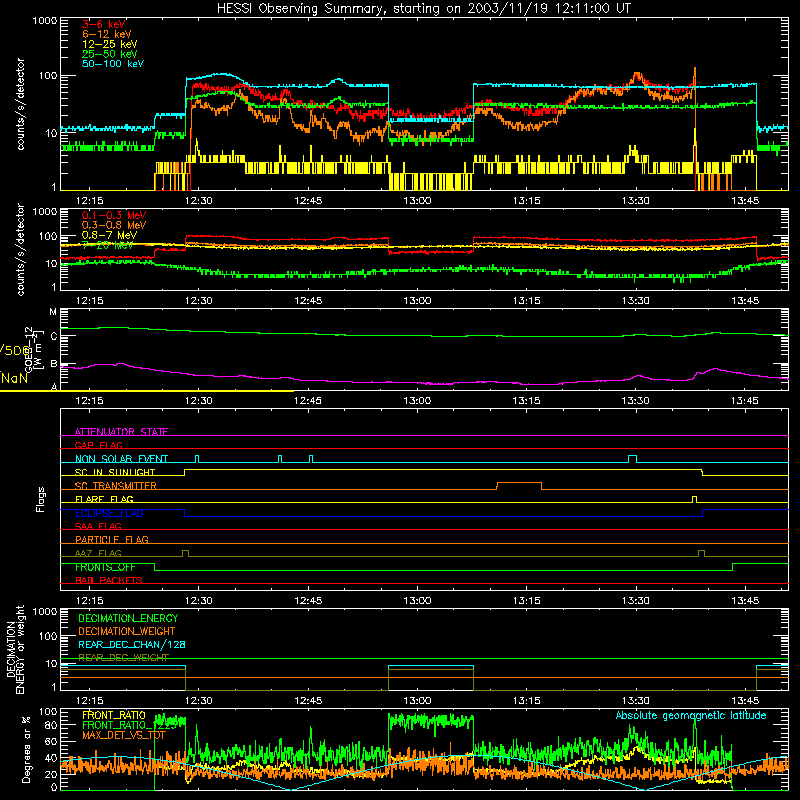Click the 0.1-0.3 MeV legend label
This screenshot has height=800, width=800.
tap(114, 215)
